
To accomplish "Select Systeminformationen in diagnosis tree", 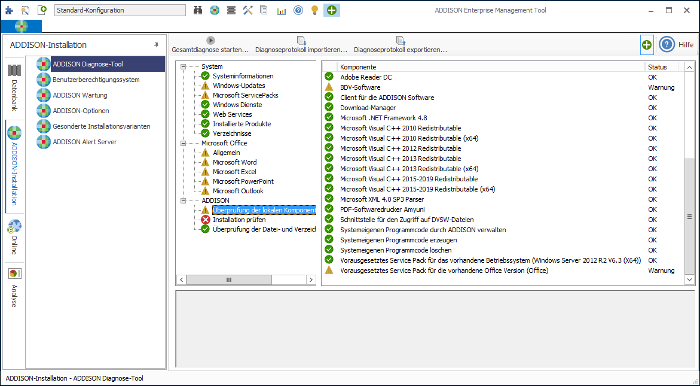I will [x=243, y=76].
